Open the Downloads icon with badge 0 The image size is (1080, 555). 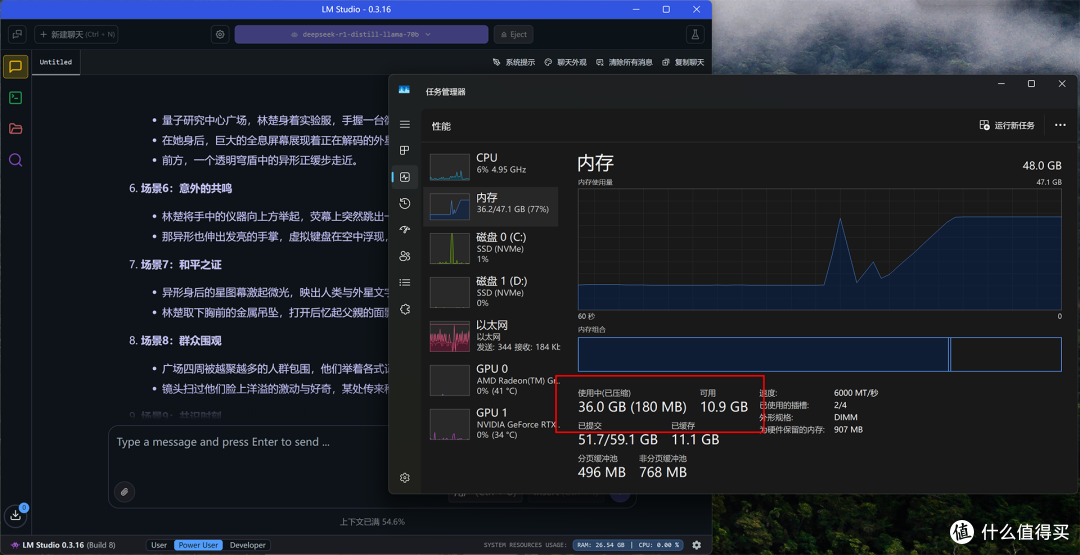(16, 514)
